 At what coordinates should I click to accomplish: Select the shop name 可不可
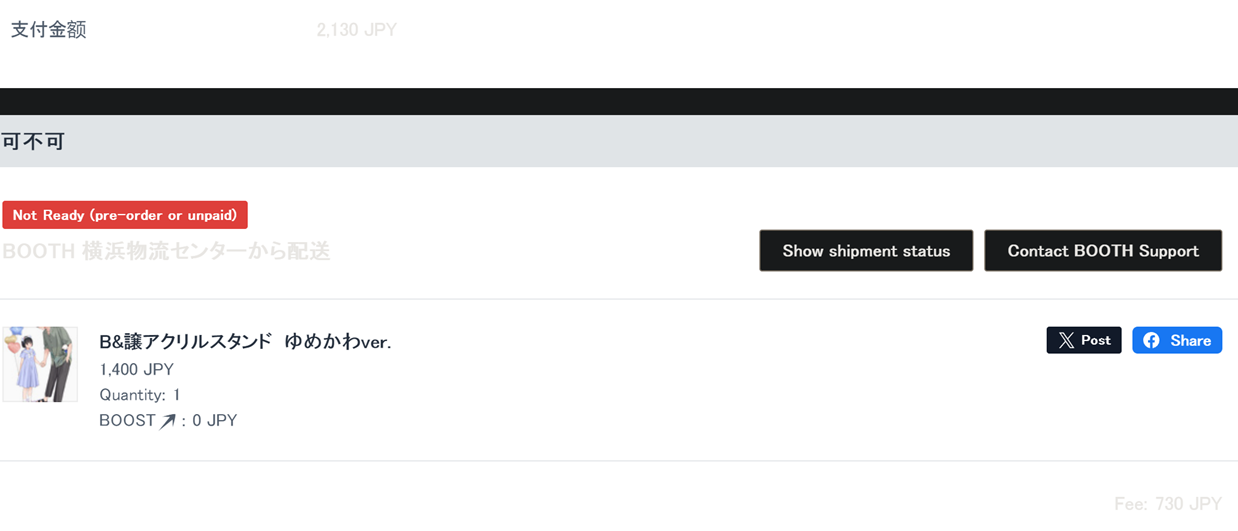click(x=34, y=141)
